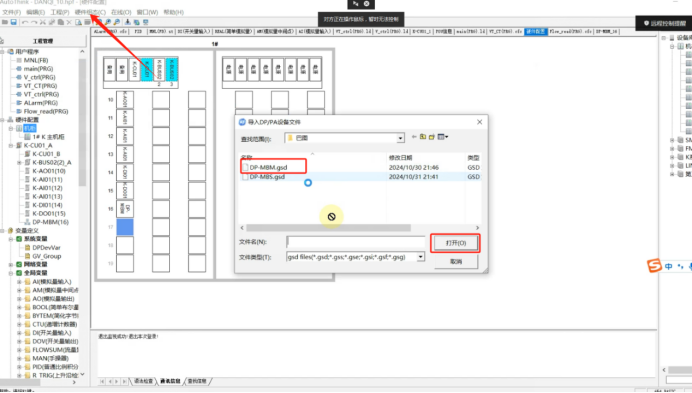Click the back arrow in file dialog
This screenshot has width=692, height=393.
414,137
